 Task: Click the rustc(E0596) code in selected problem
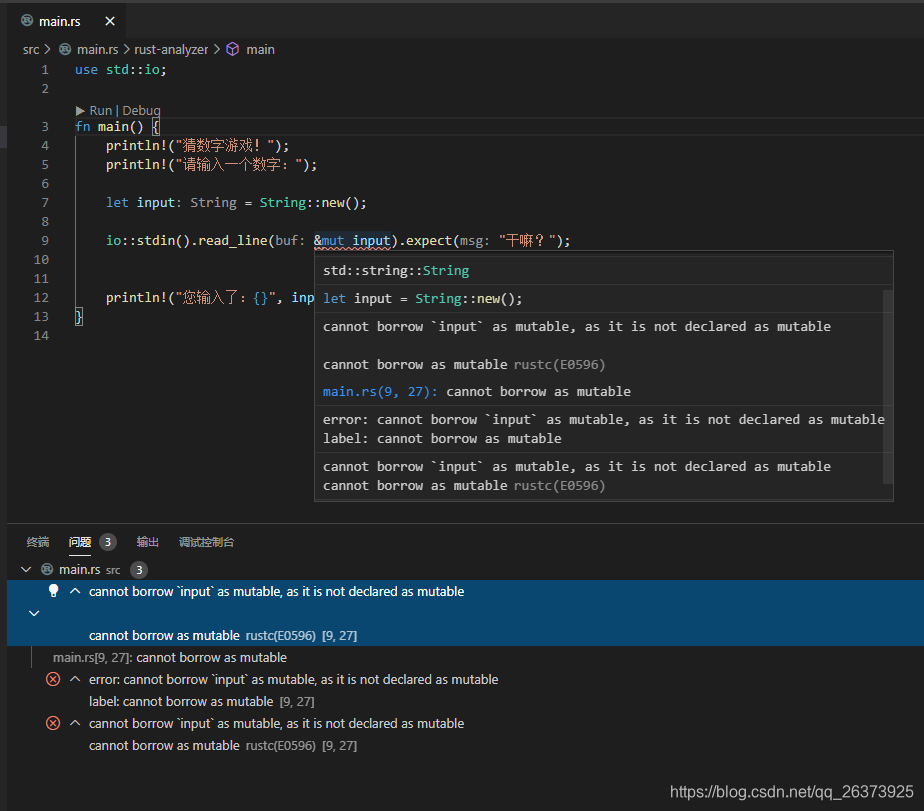tap(280, 635)
